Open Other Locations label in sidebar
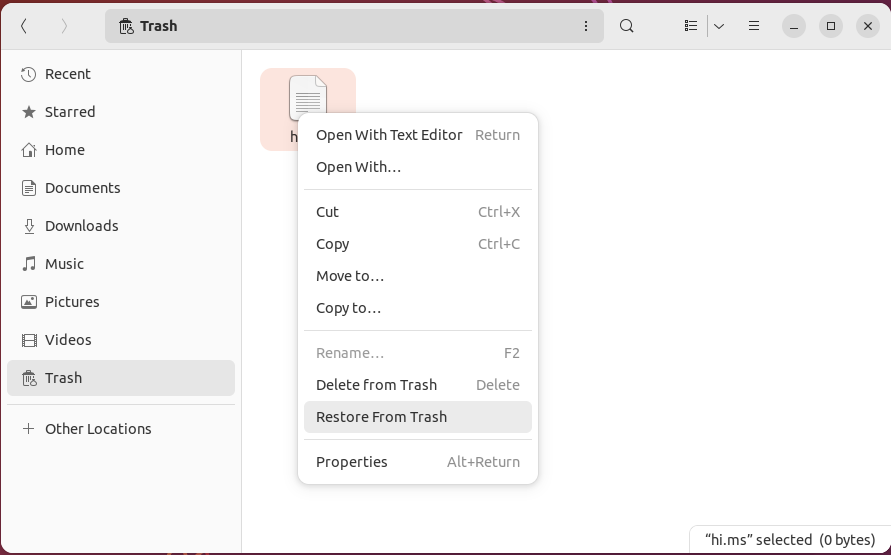This screenshot has width=891, height=555. [98, 429]
